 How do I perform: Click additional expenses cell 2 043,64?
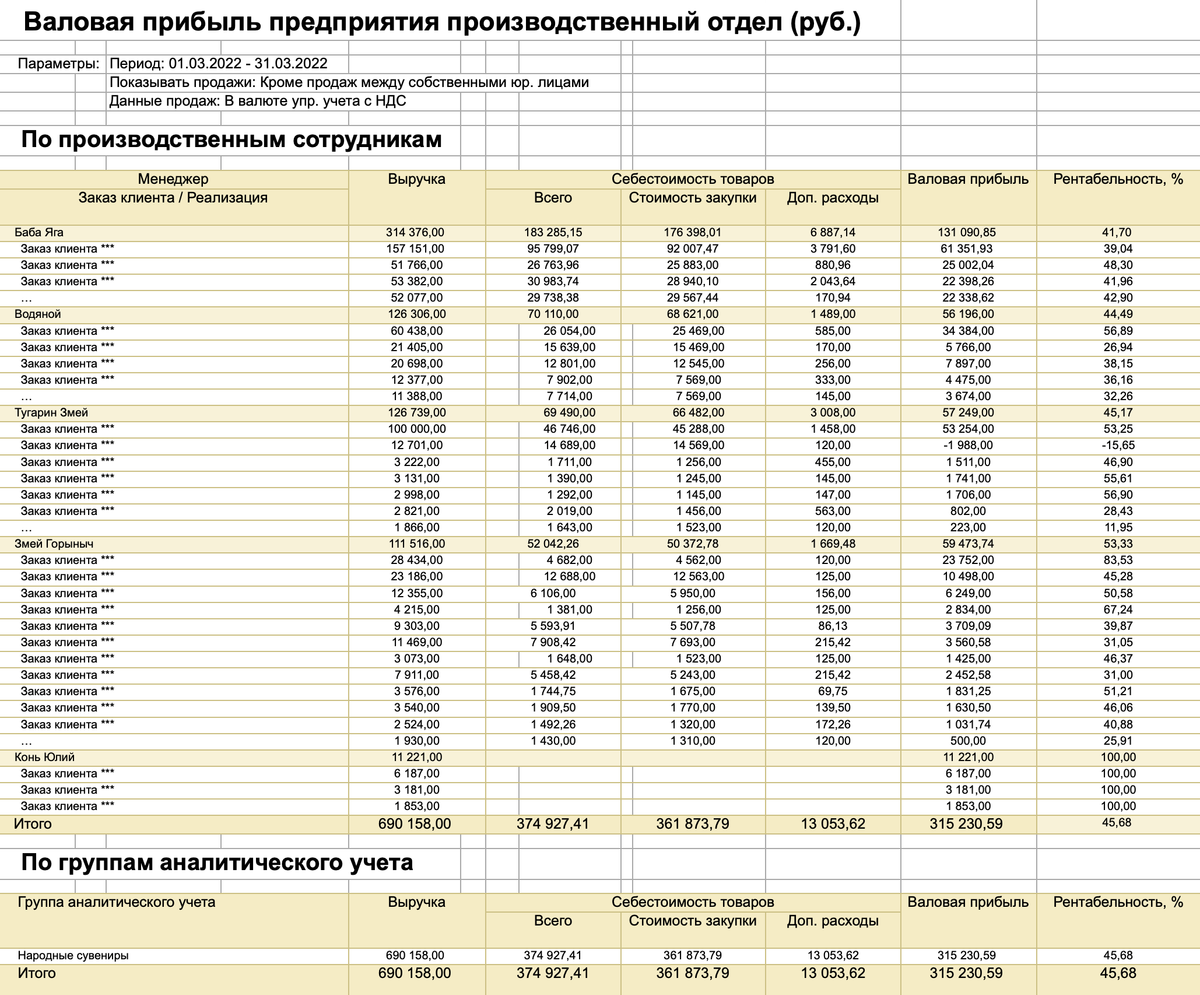pos(832,281)
